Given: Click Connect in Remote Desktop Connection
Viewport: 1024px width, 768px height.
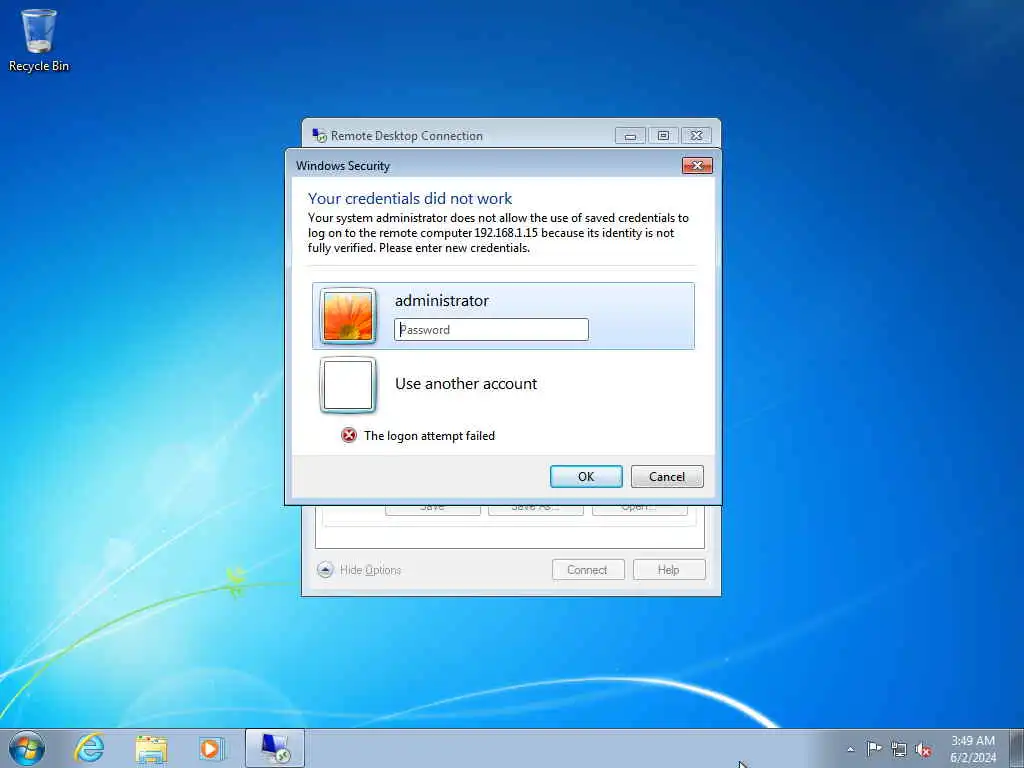Looking at the screenshot, I should coord(588,569).
